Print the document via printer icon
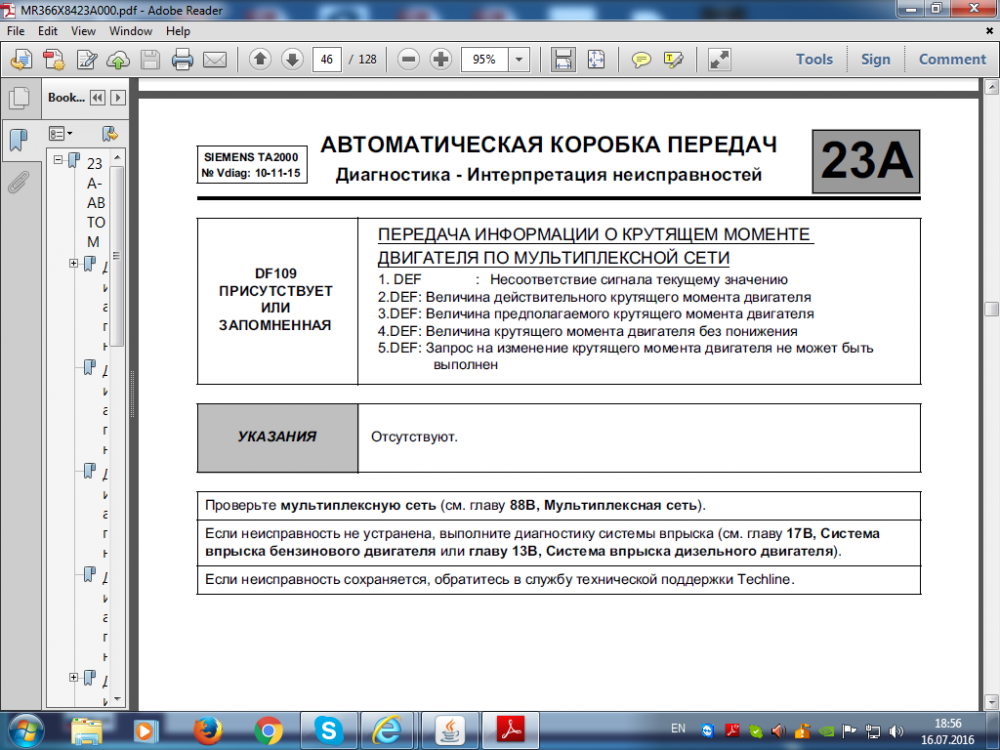This screenshot has height=750, width=1000. [182, 59]
